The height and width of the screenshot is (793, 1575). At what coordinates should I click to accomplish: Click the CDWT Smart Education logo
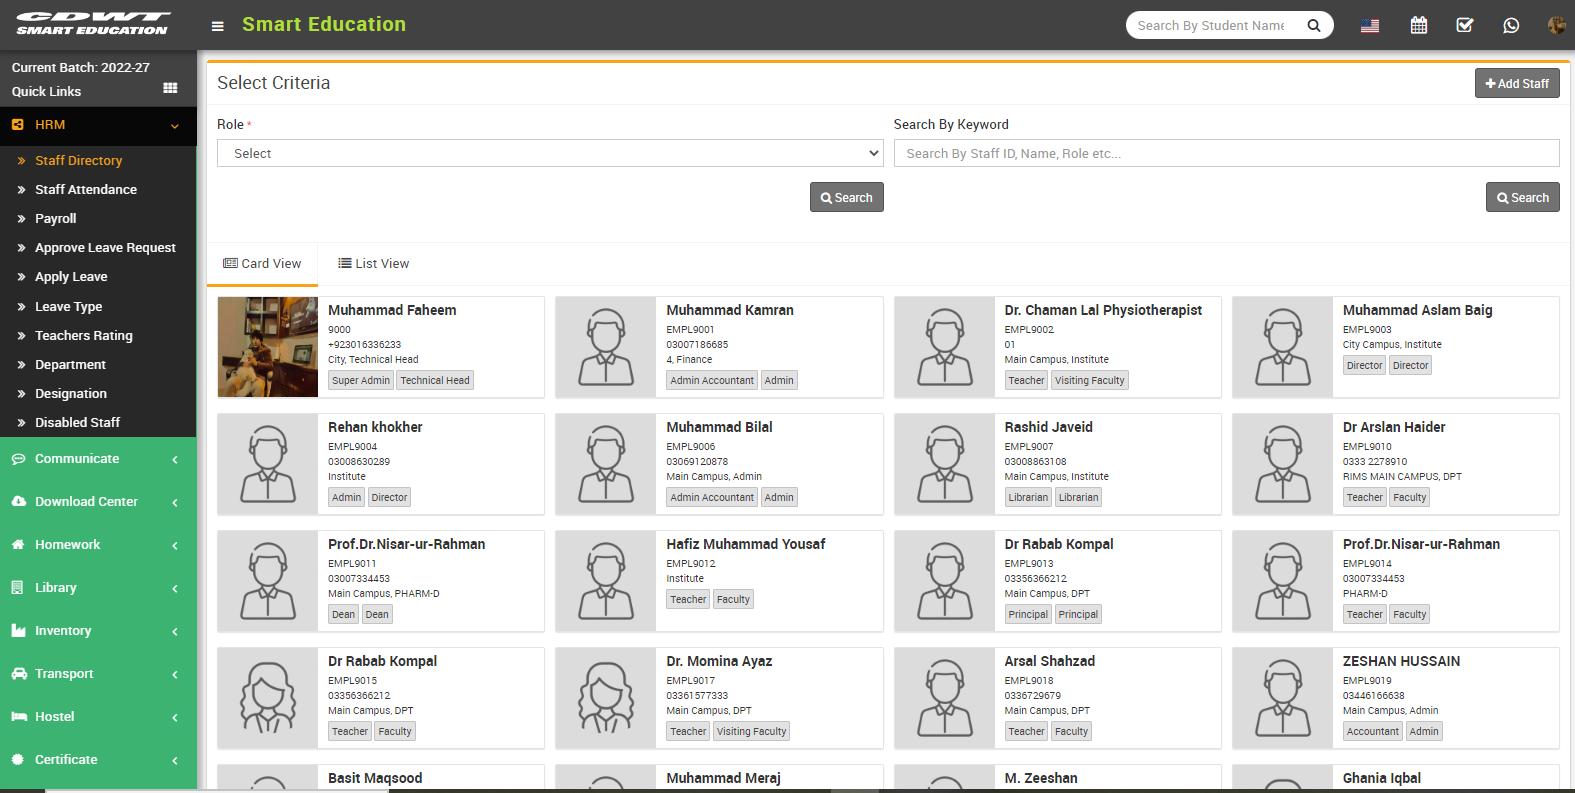tap(93, 24)
